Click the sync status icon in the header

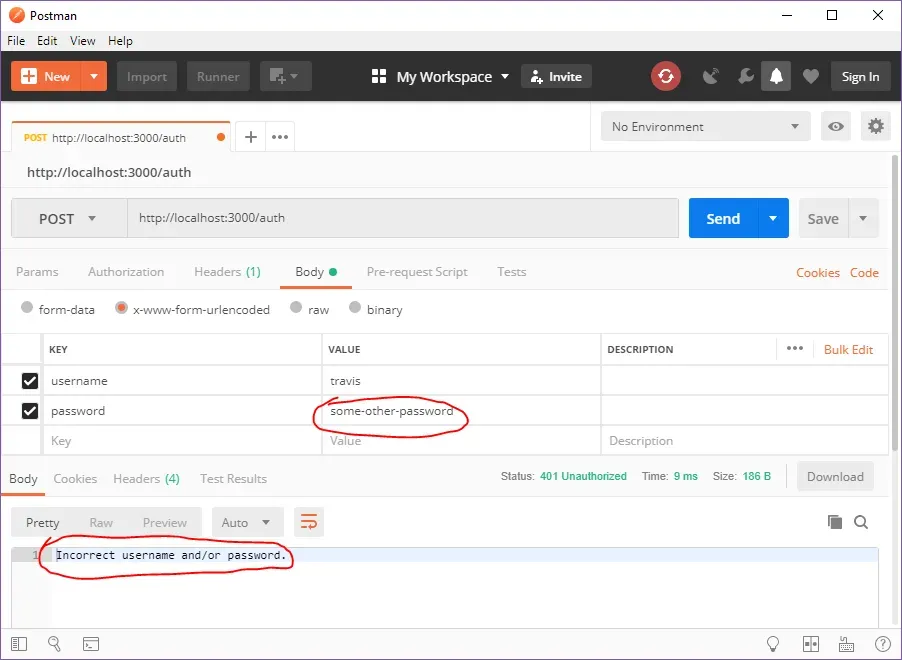666,76
